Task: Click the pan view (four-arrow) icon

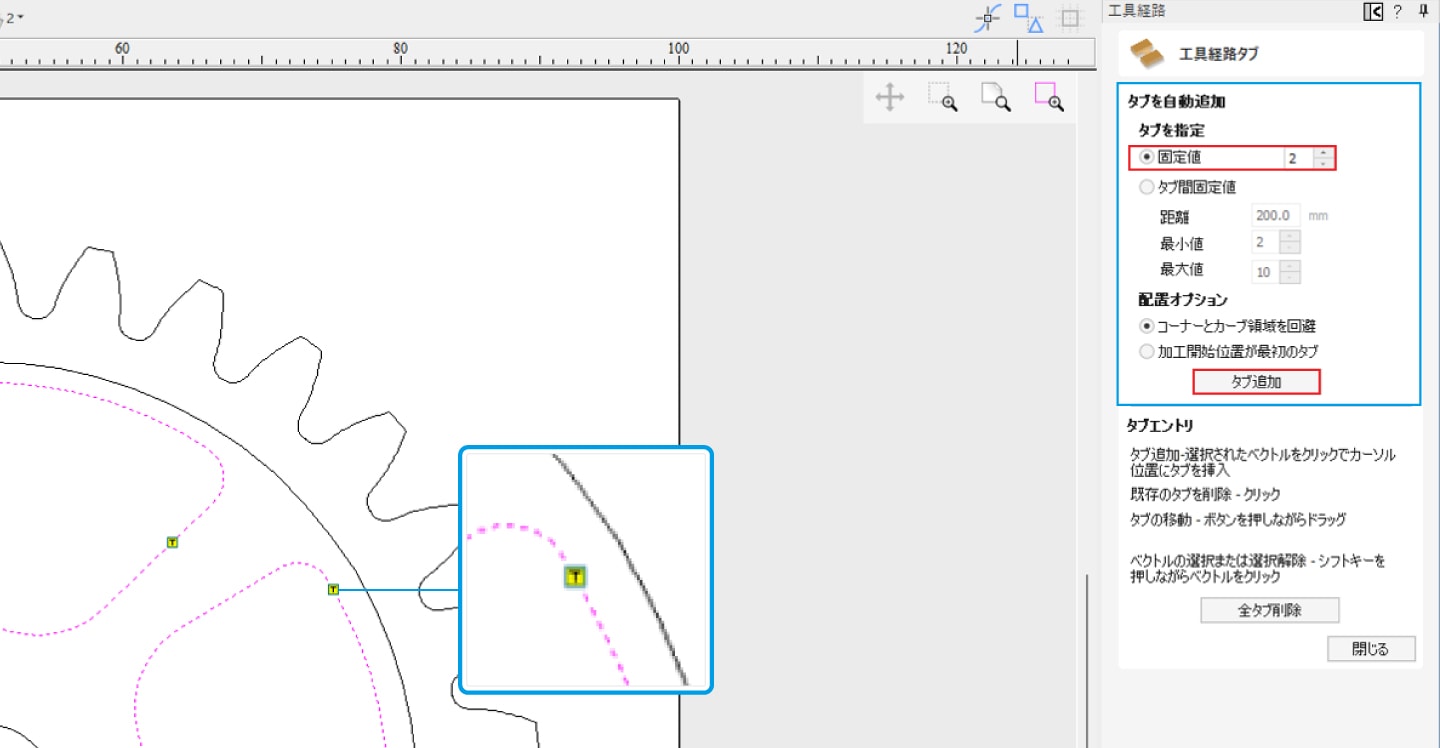Action: (889, 97)
